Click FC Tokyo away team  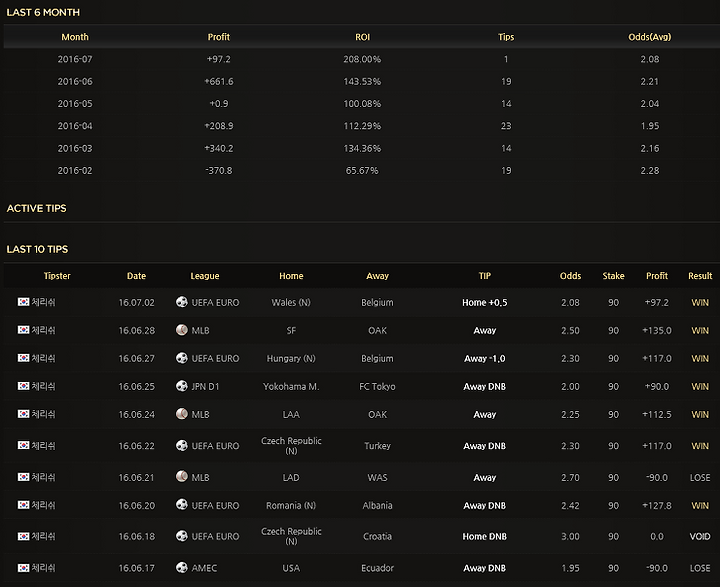(x=377, y=386)
